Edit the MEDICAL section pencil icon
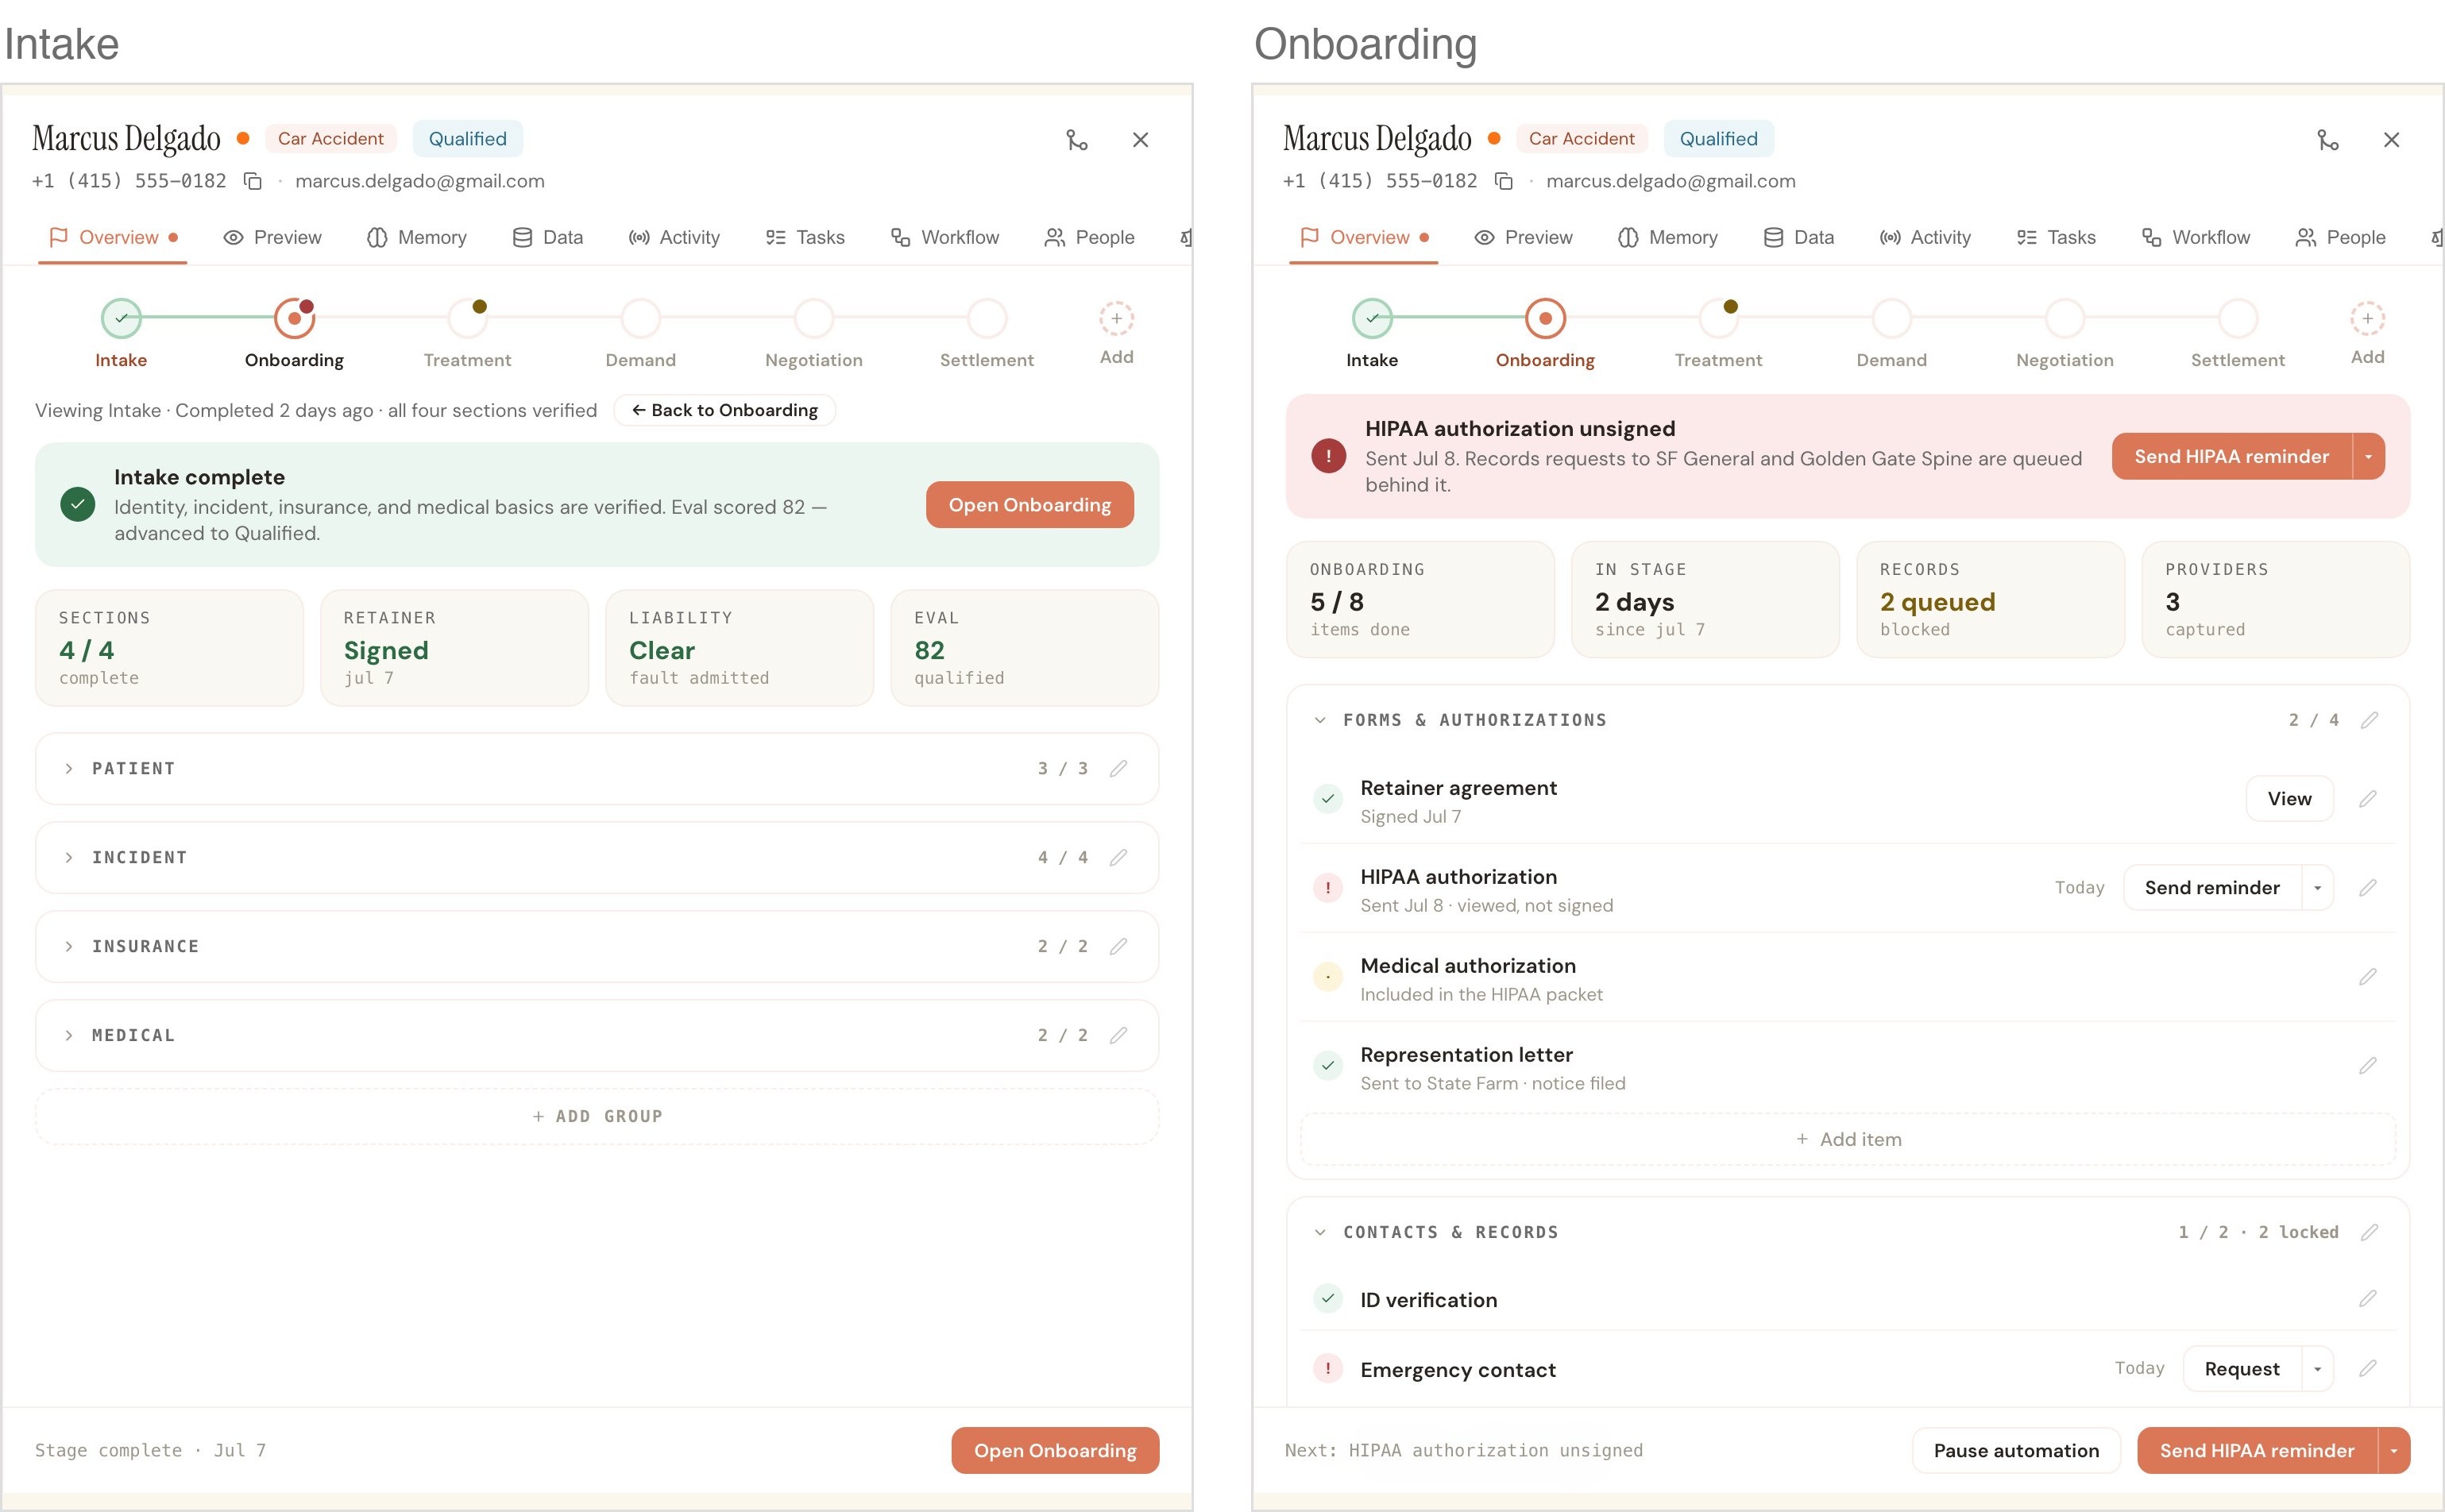The image size is (2445, 1512). click(1119, 1035)
